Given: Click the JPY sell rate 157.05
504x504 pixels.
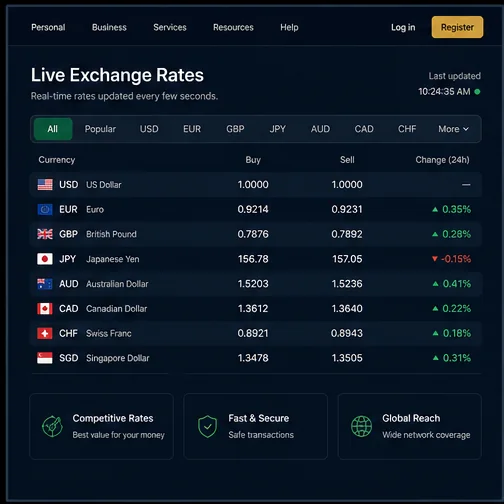Looking at the screenshot, I should coord(347,259).
